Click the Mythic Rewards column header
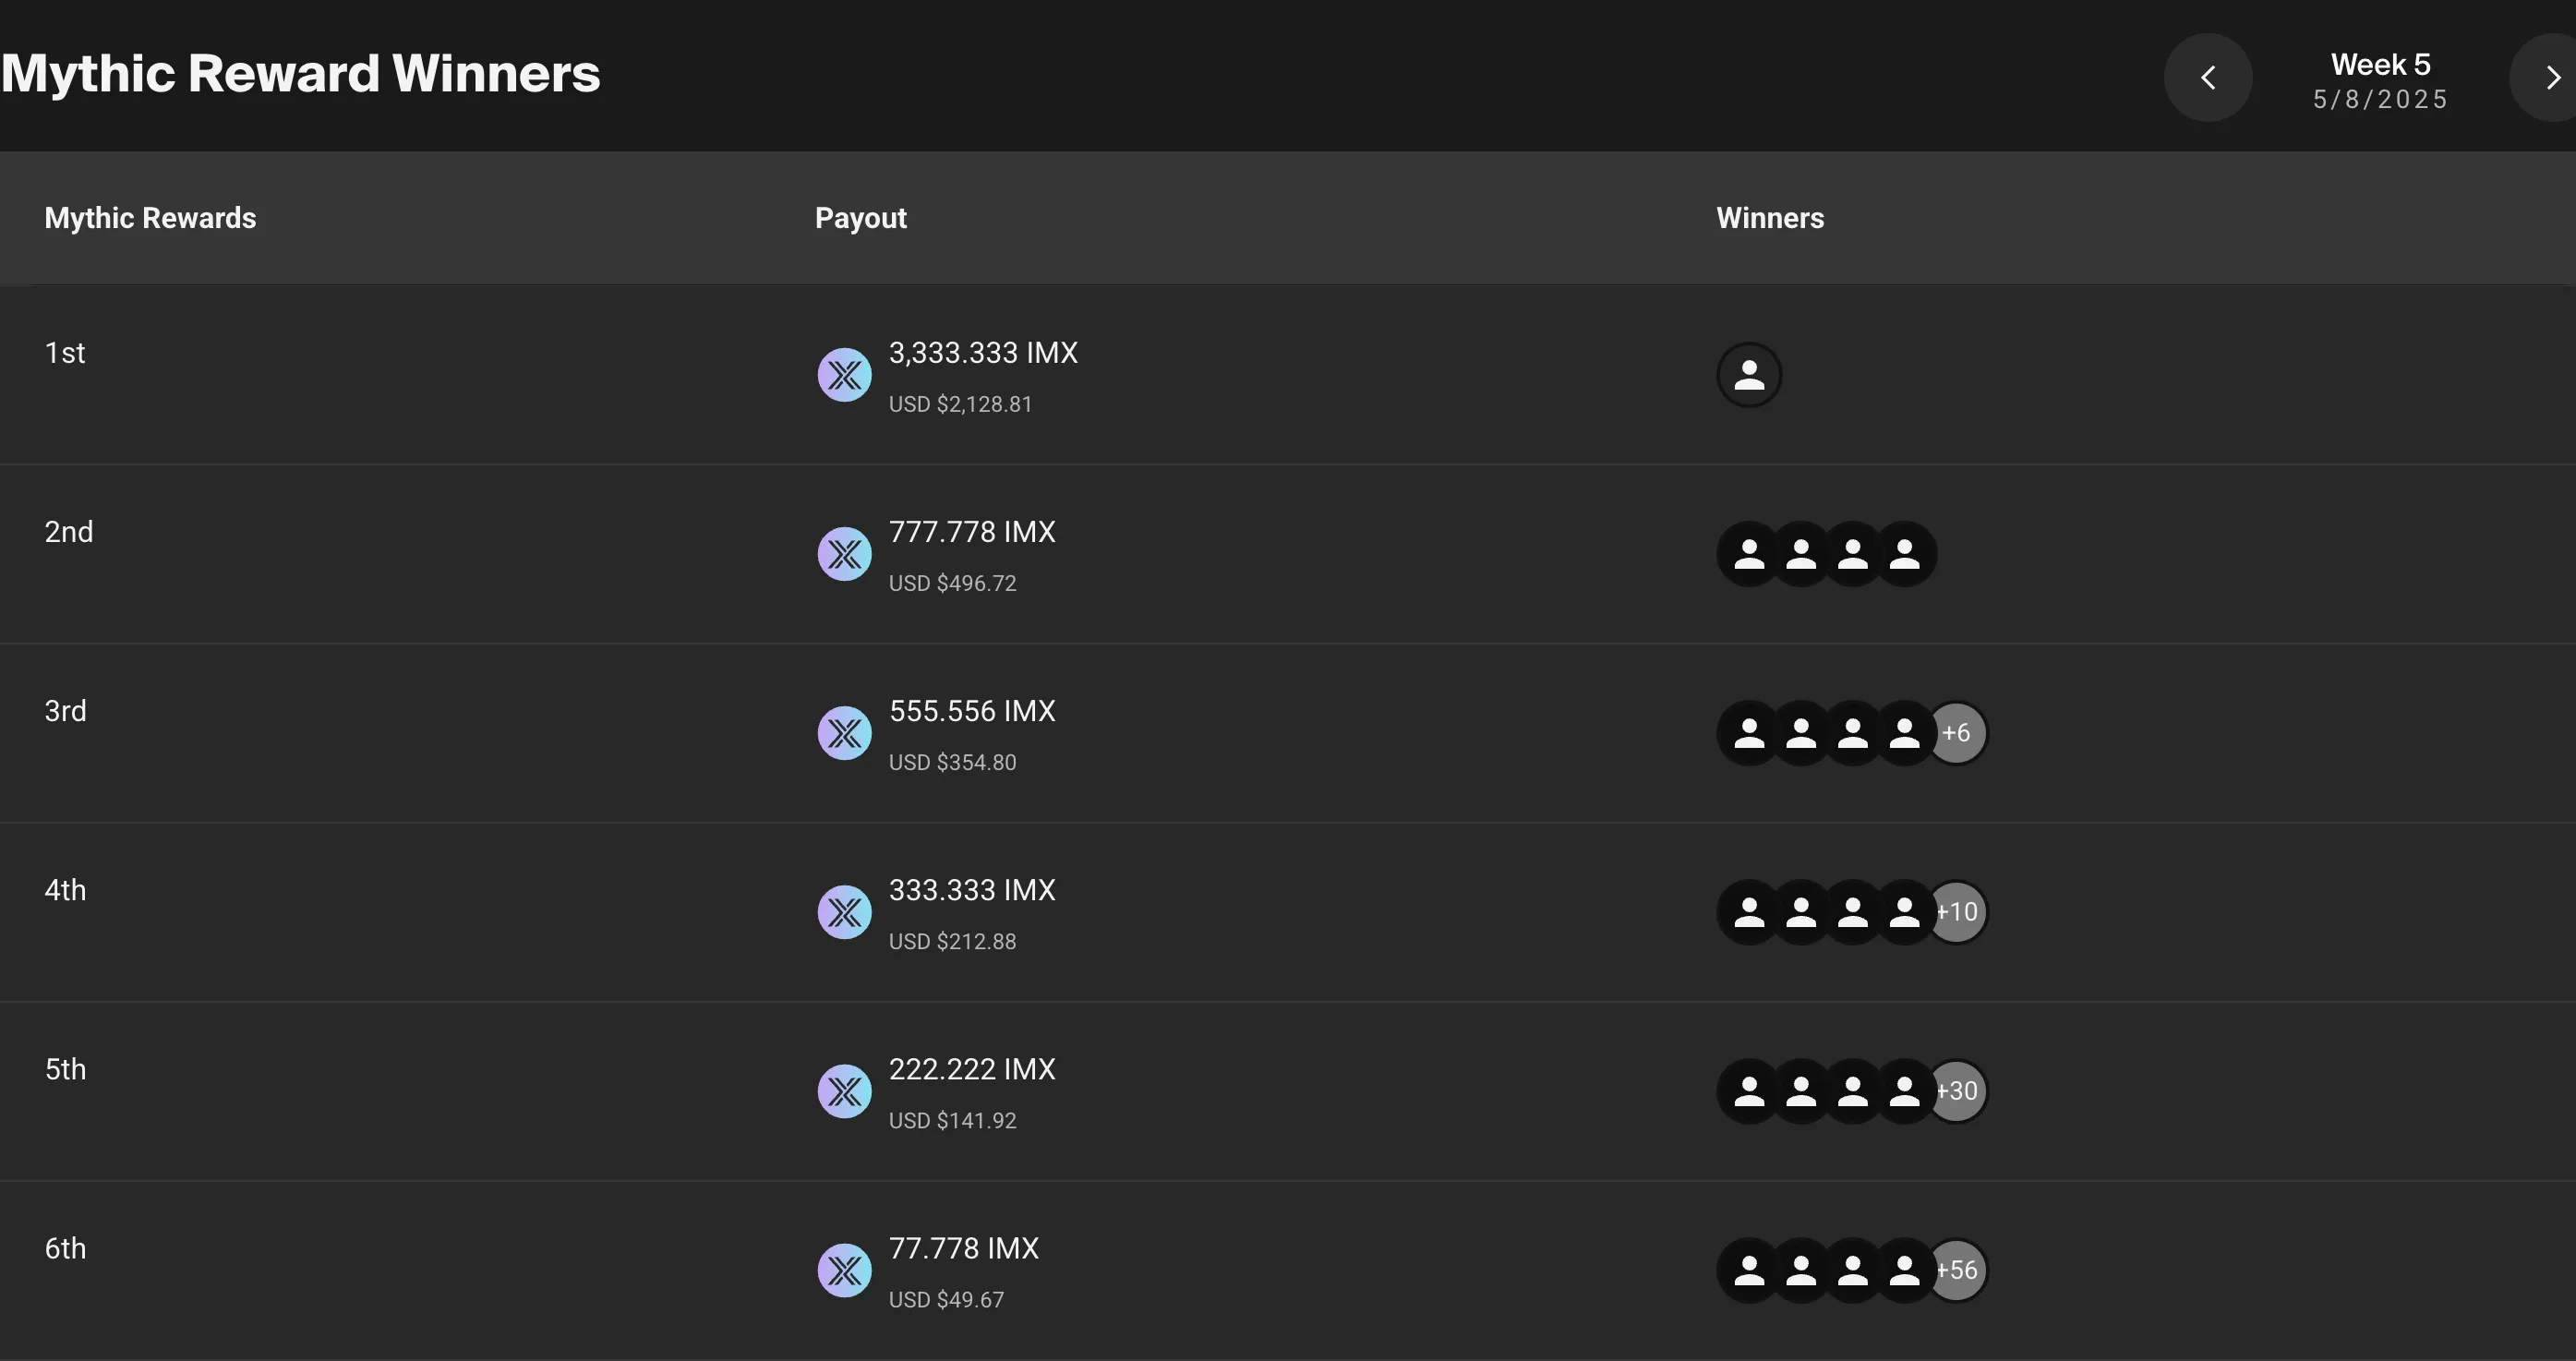The image size is (2576, 1361). (150, 218)
